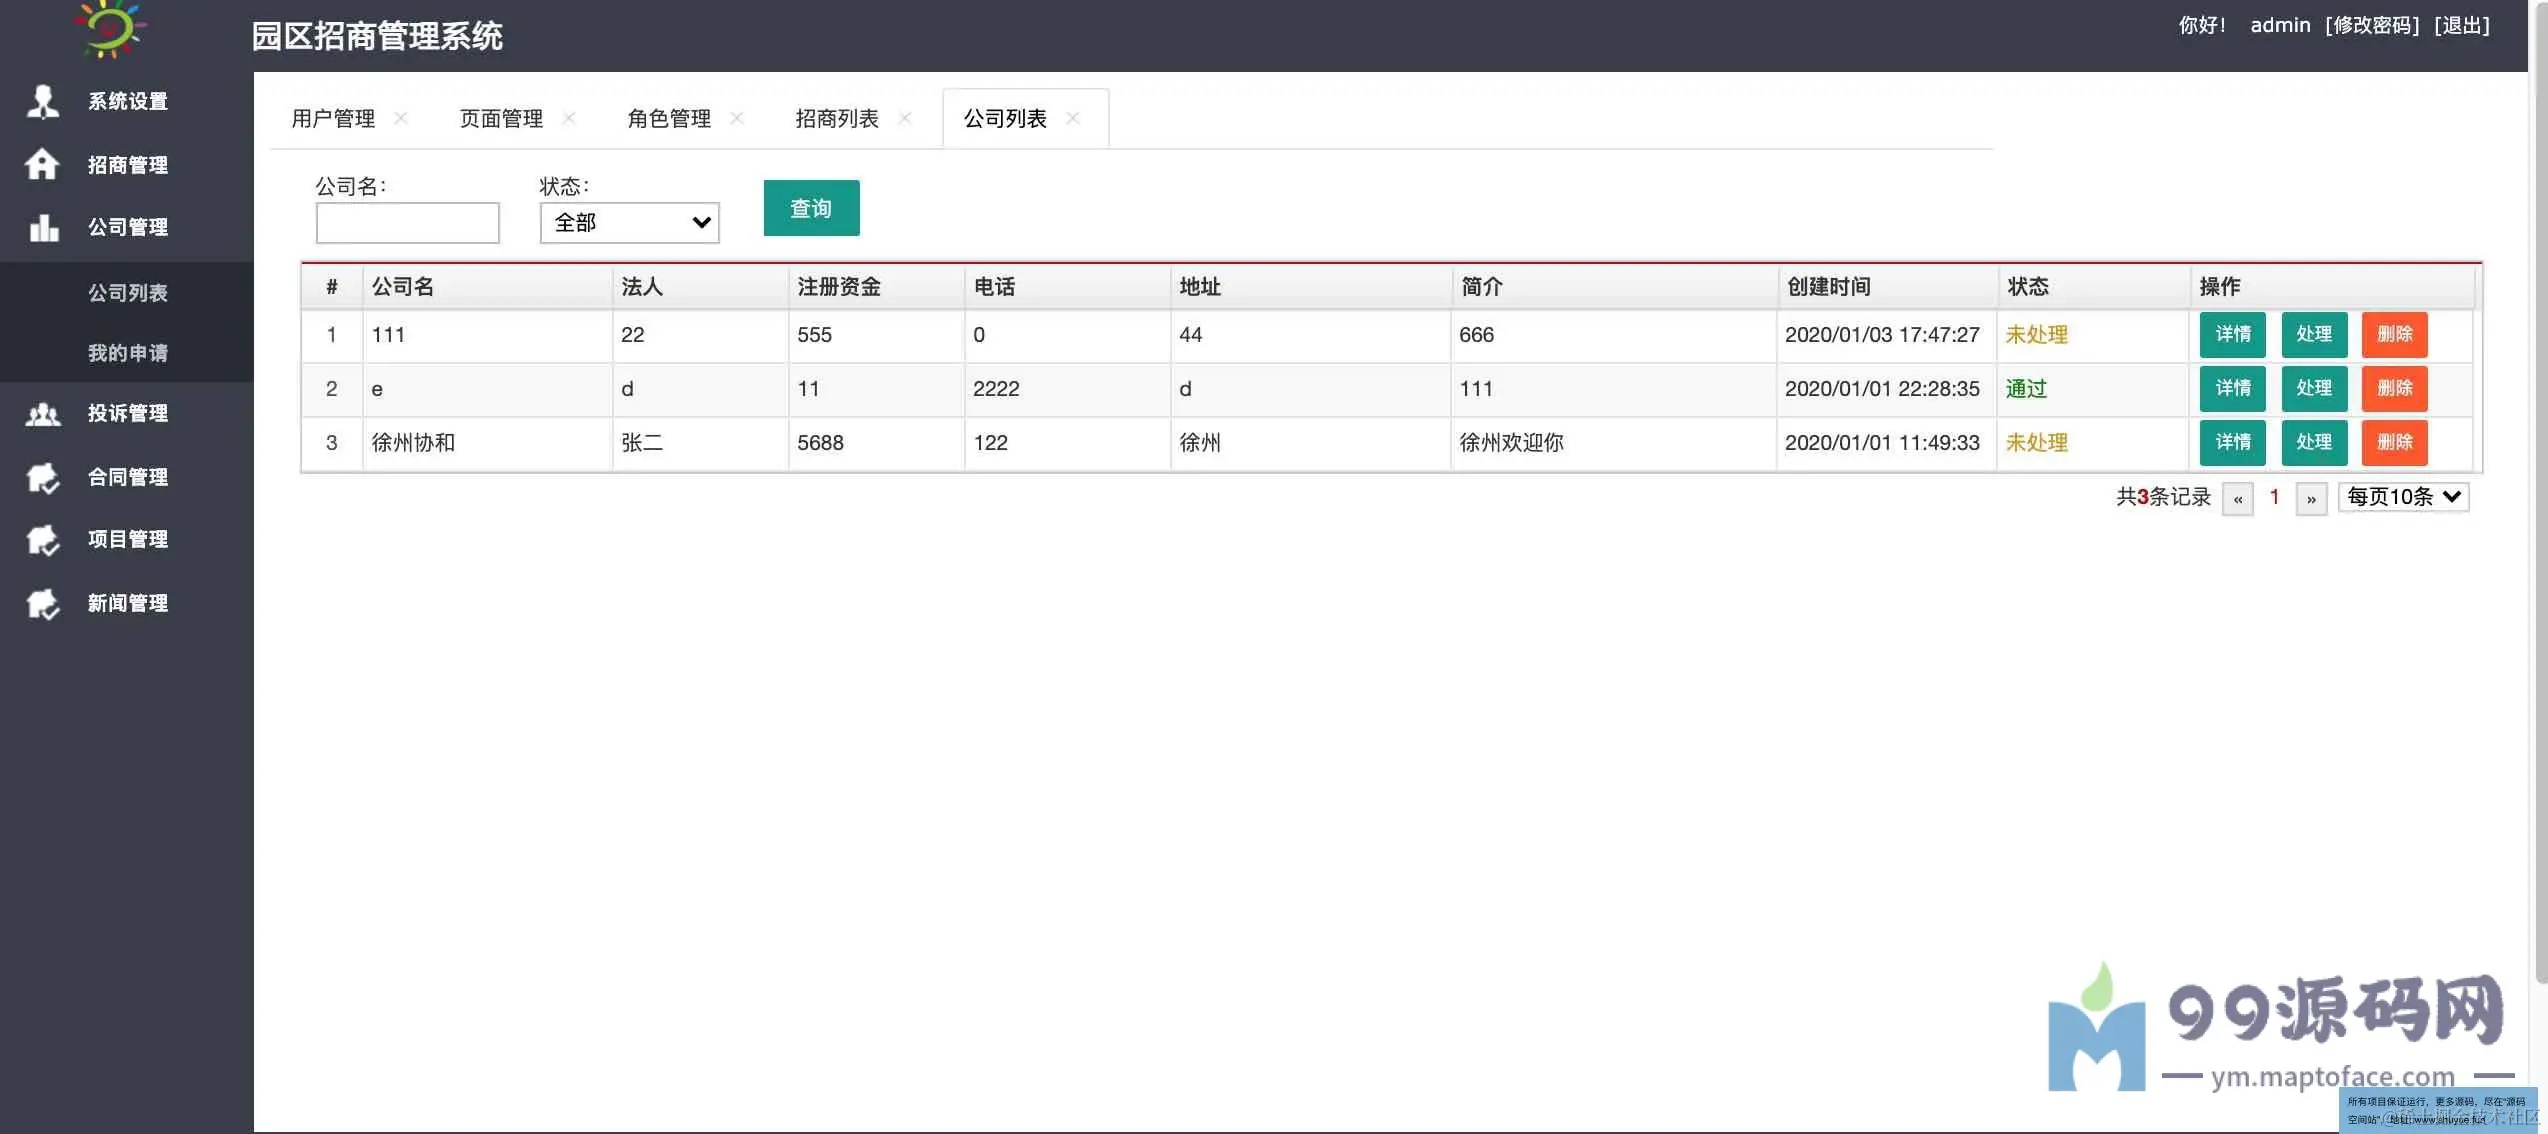Click the 合同管理 sidebar icon
This screenshot has width=2548, height=1134.
[x=42, y=477]
